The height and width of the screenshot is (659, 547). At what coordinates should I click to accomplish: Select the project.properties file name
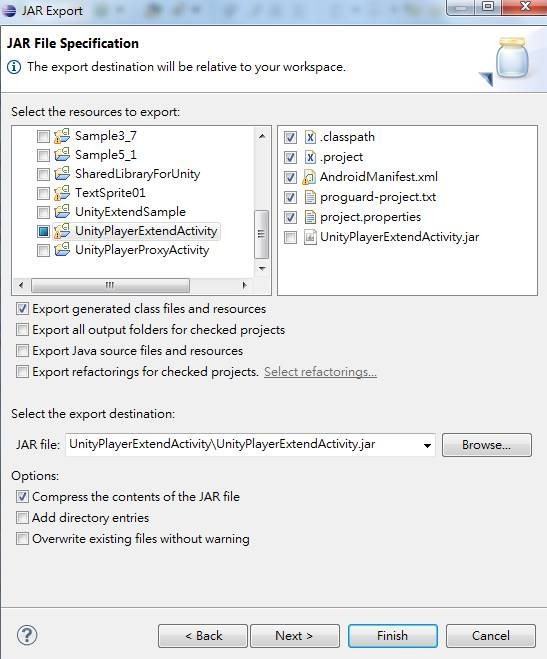point(370,217)
